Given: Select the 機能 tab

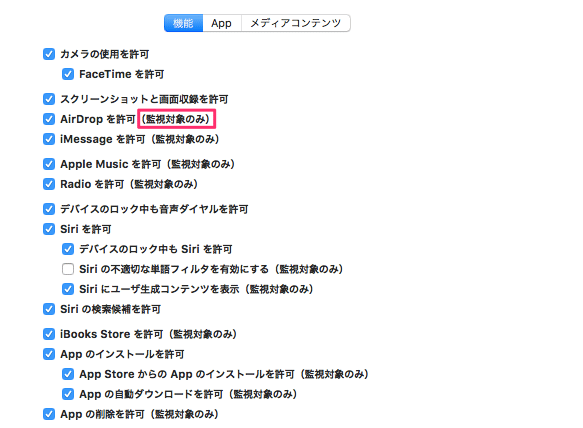Looking at the screenshot, I should [183, 23].
